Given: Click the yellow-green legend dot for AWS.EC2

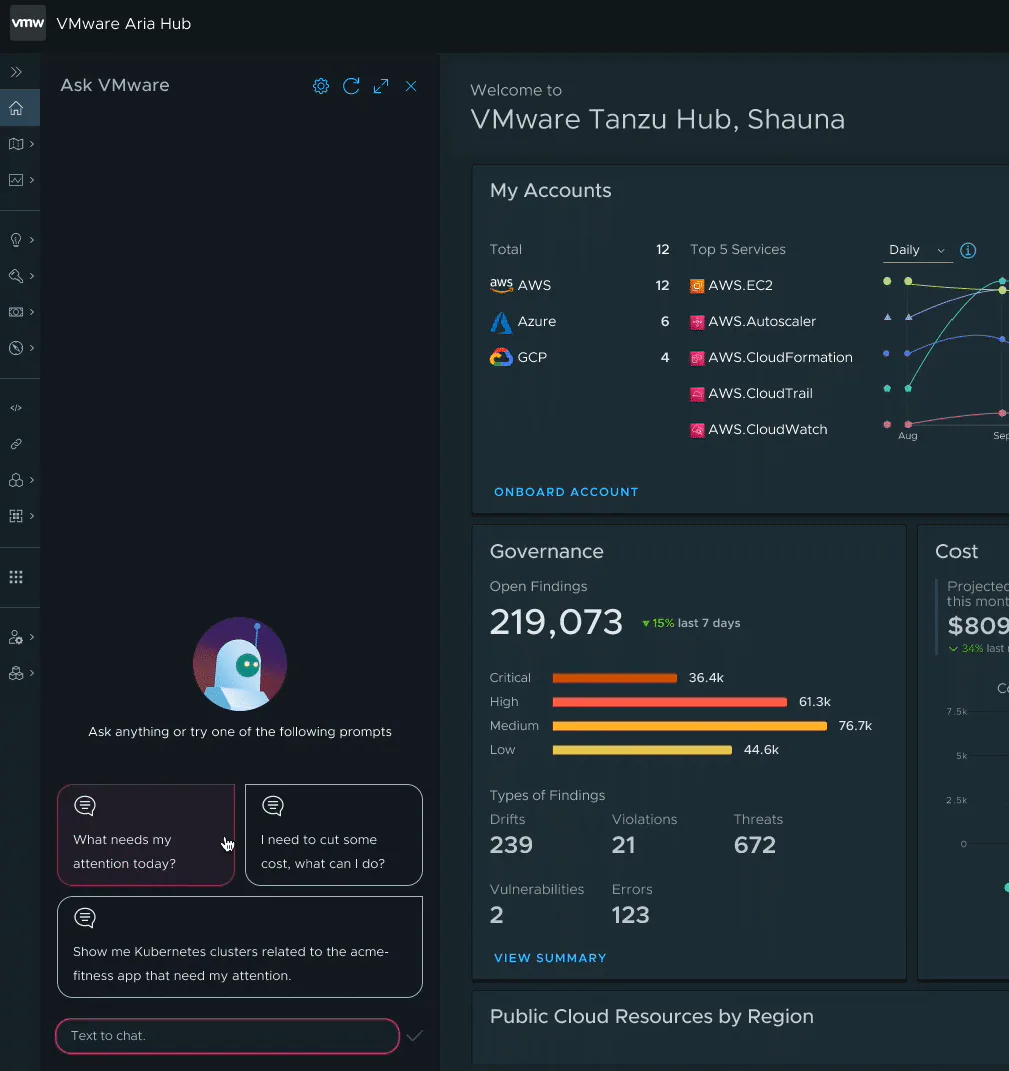Looking at the screenshot, I should pyautogui.click(x=887, y=281).
